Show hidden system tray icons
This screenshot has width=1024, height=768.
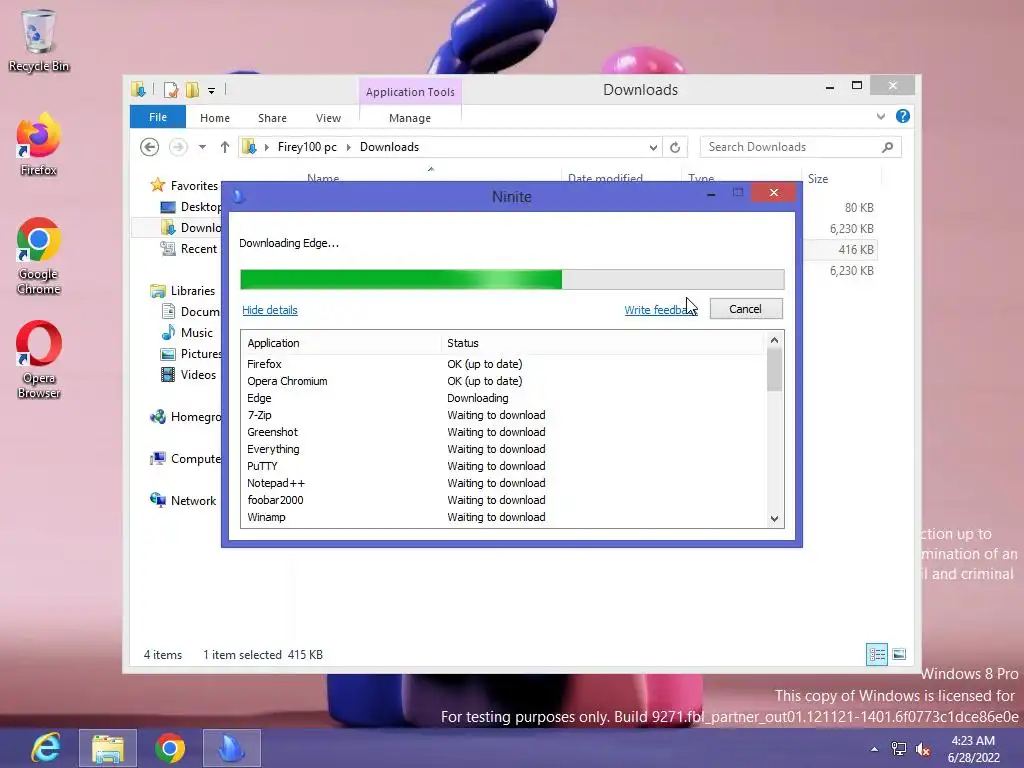(x=874, y=749)
